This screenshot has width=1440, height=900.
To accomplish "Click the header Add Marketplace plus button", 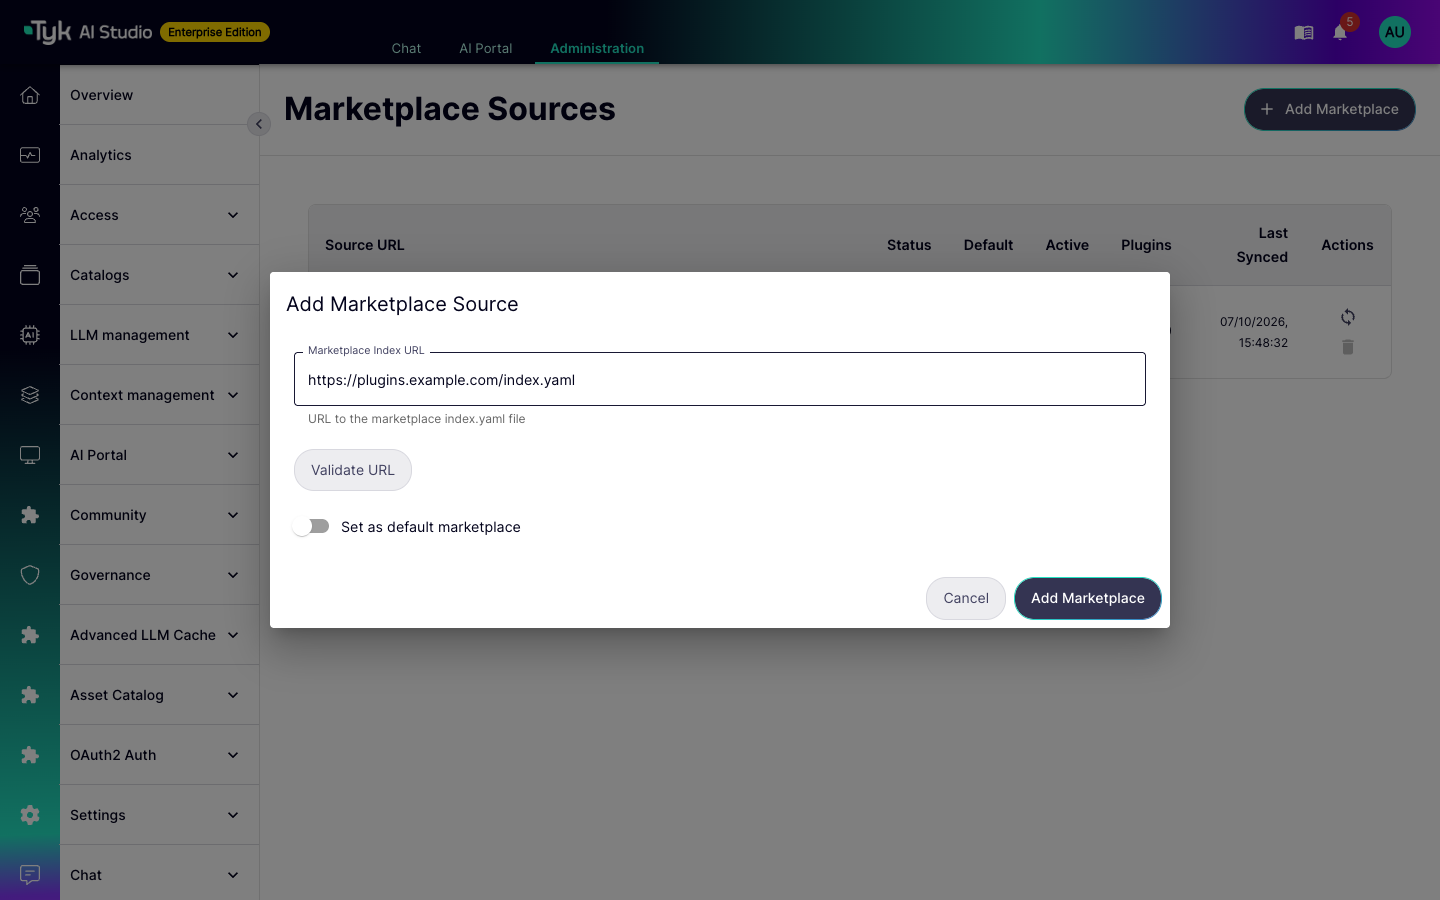I will [x=1330, y=109].
